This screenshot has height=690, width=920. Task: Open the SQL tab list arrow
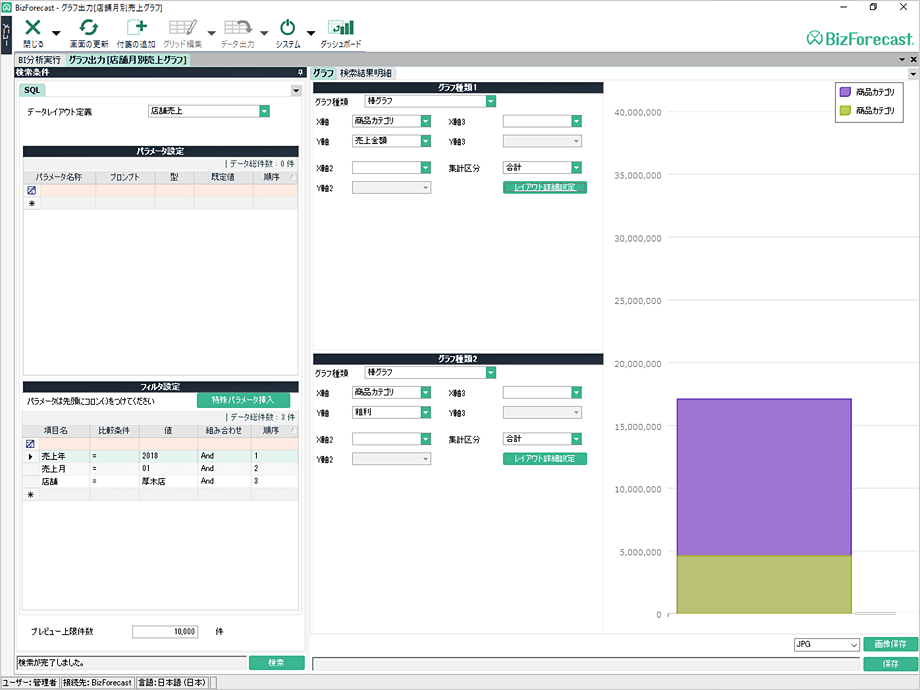pos(296,90)
